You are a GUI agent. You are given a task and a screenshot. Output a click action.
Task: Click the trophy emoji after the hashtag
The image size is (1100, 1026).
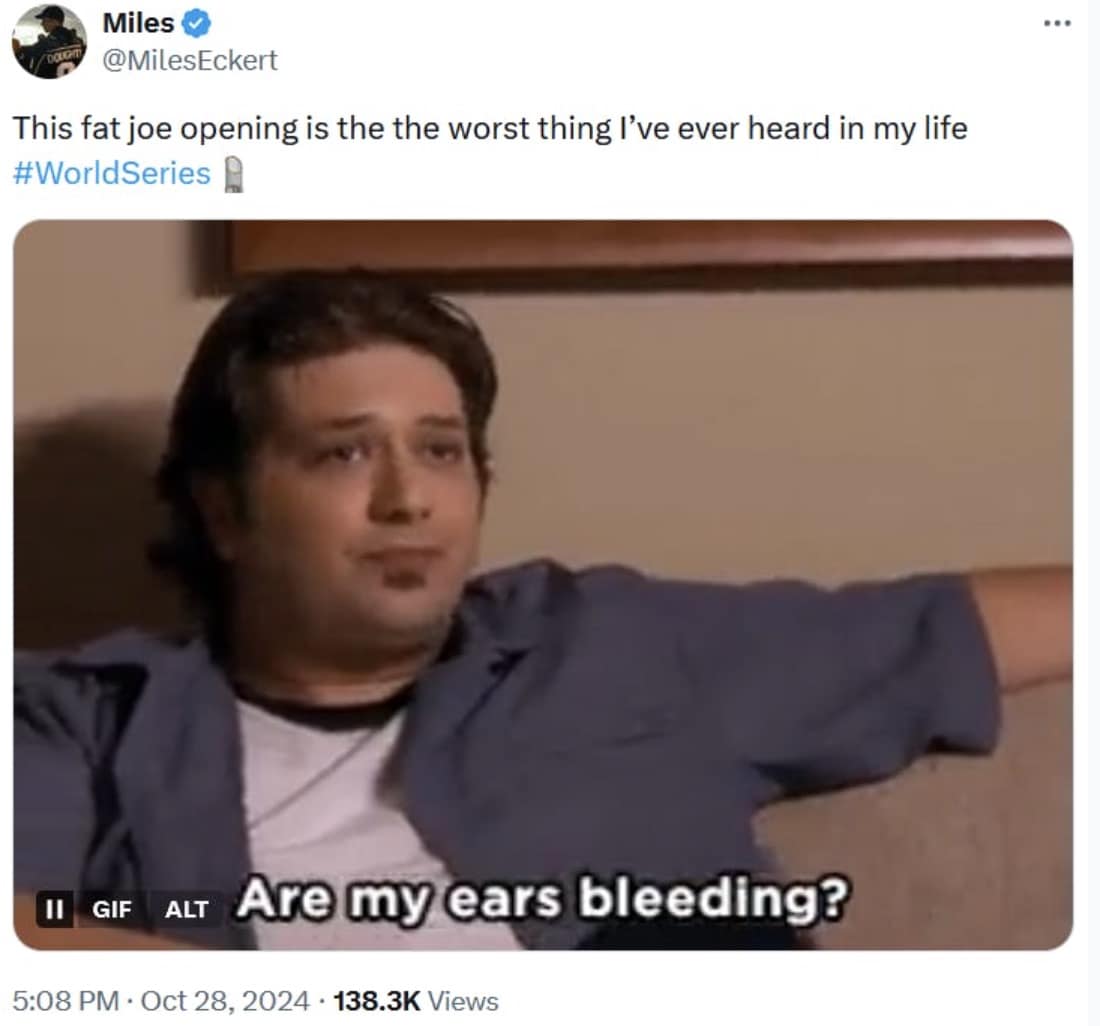[234, 175]
